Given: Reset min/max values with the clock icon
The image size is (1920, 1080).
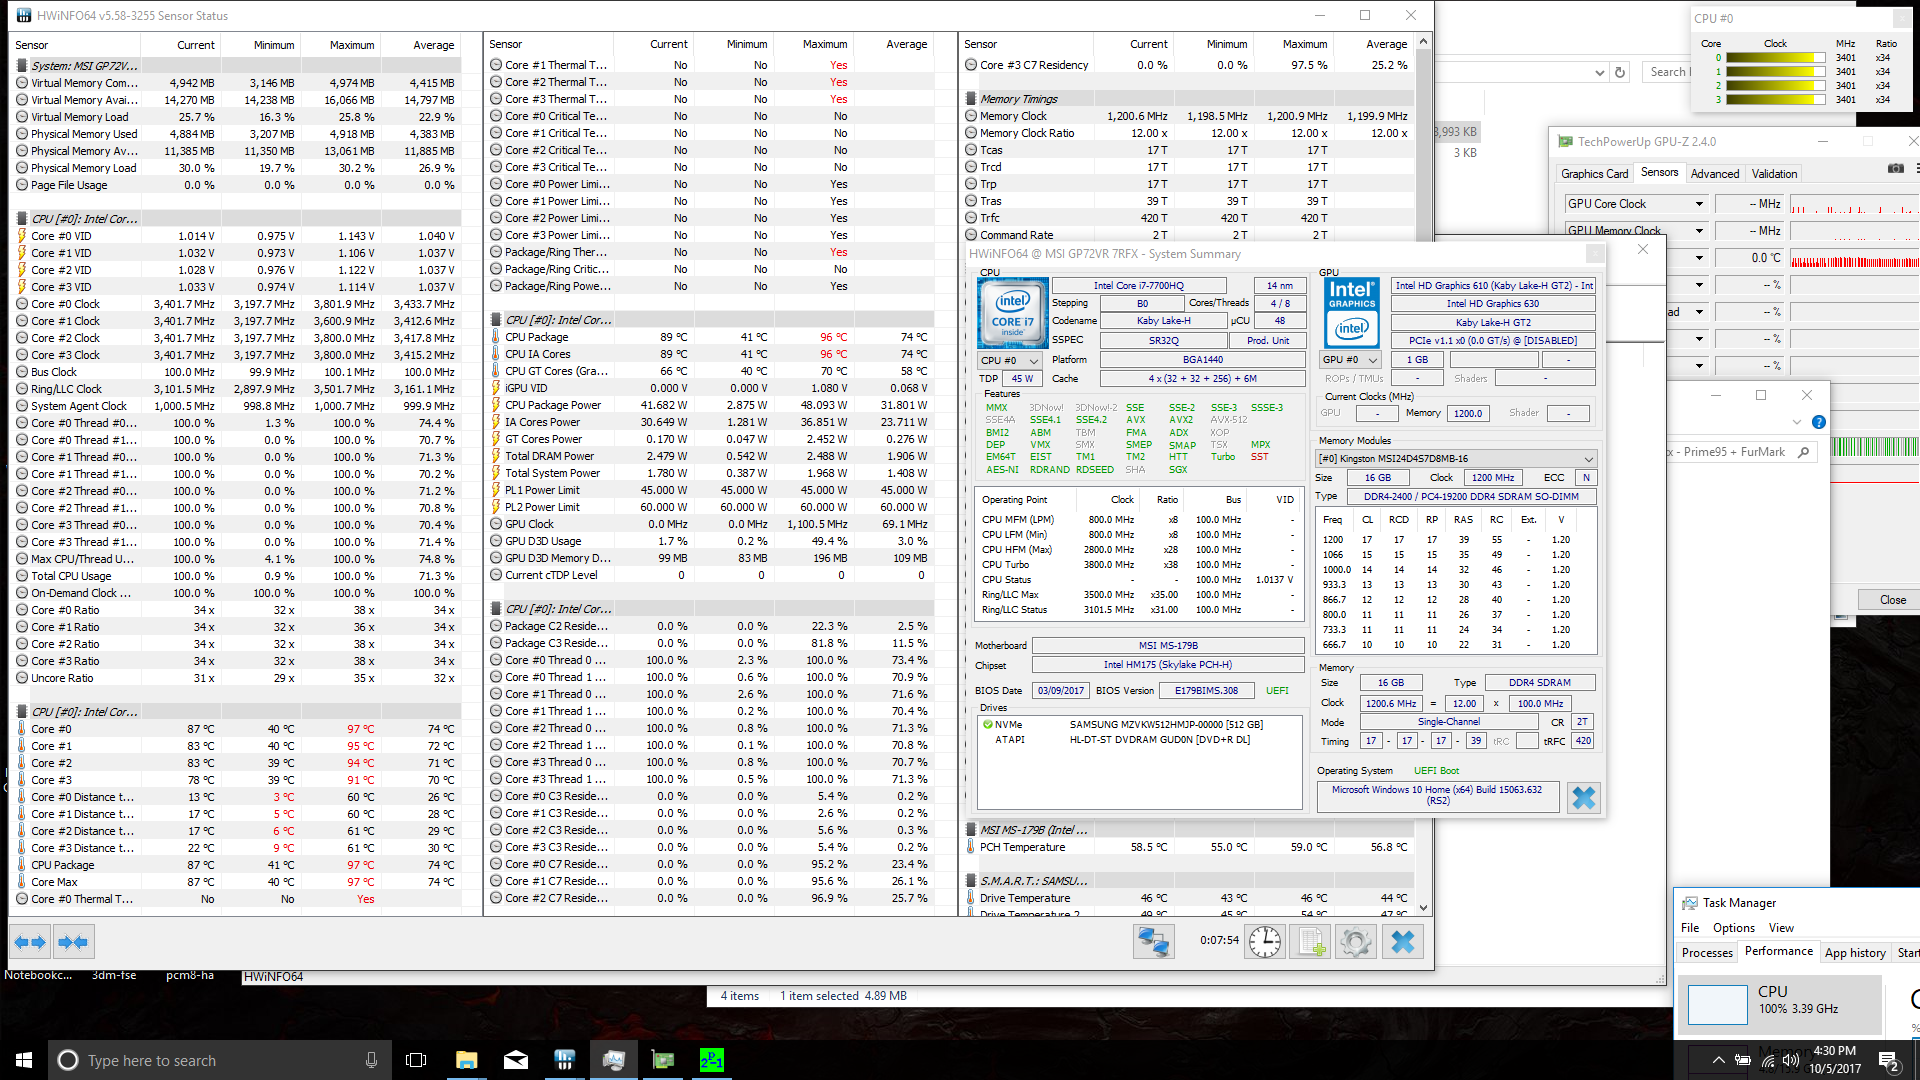Looking at the screenshot, I should (x=1264, y=941).
